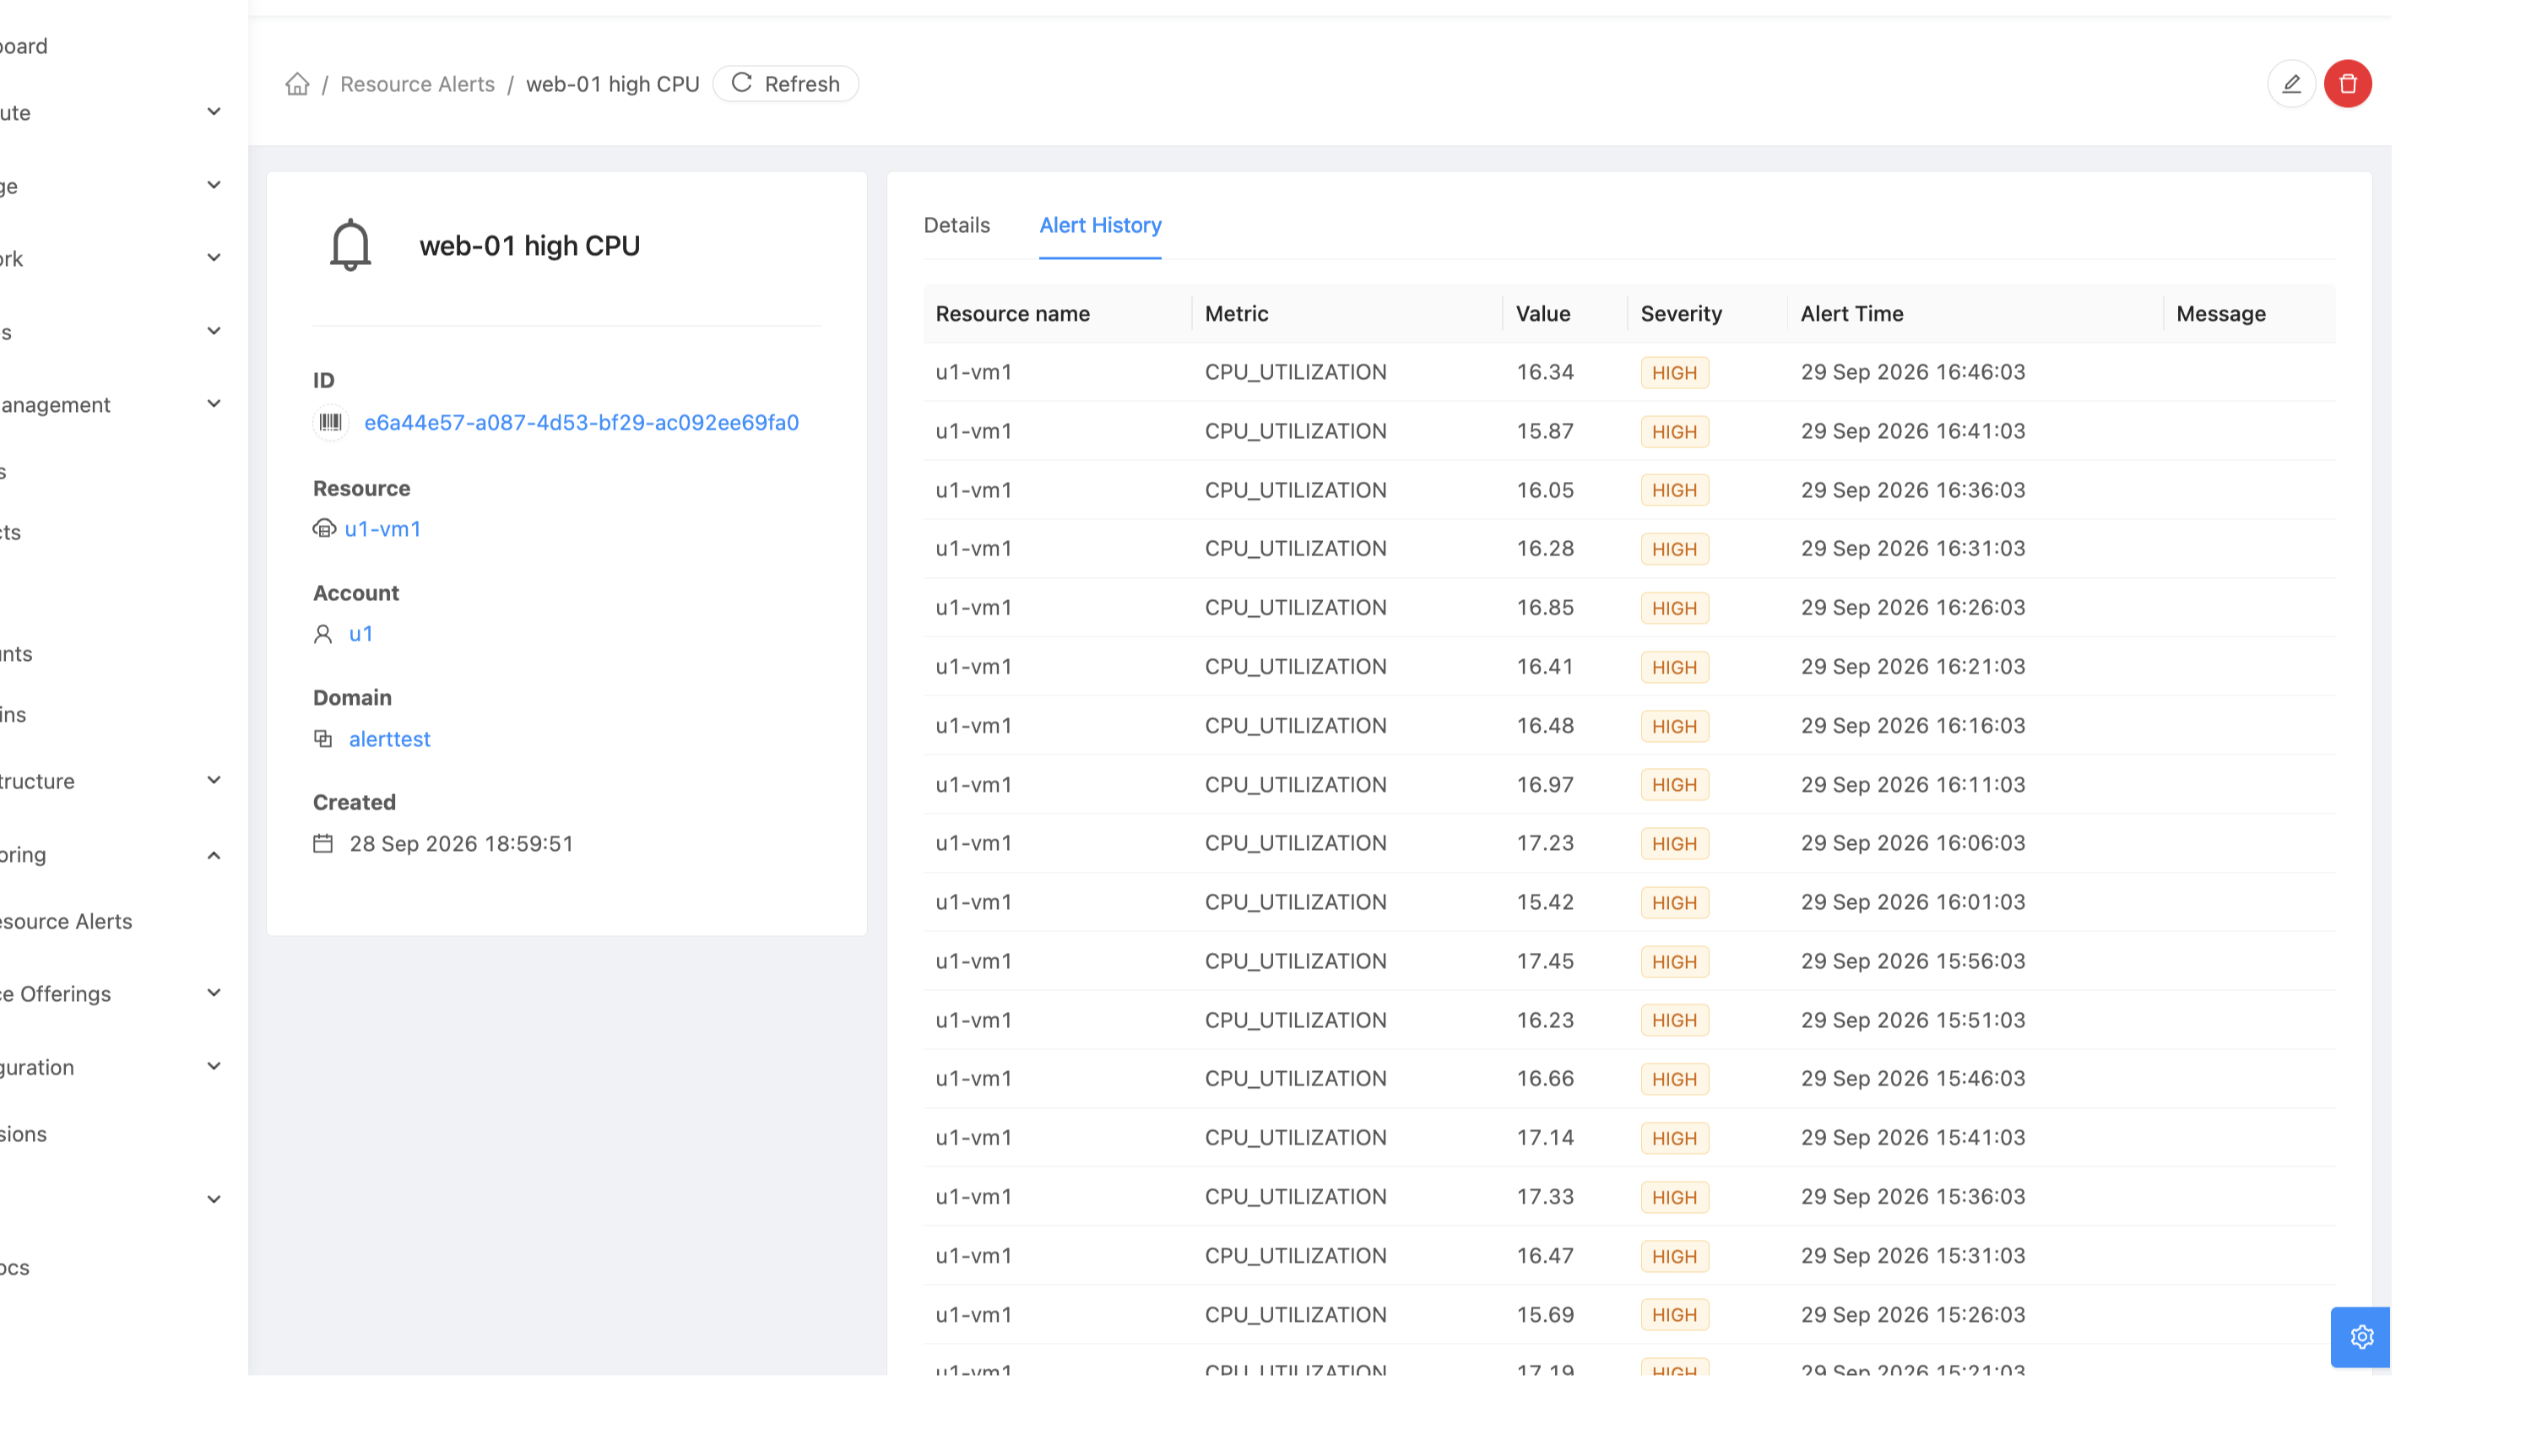Click the domain icon beside alerttest
This screenshot has width=2531, height=1456.
click(323, 739)
